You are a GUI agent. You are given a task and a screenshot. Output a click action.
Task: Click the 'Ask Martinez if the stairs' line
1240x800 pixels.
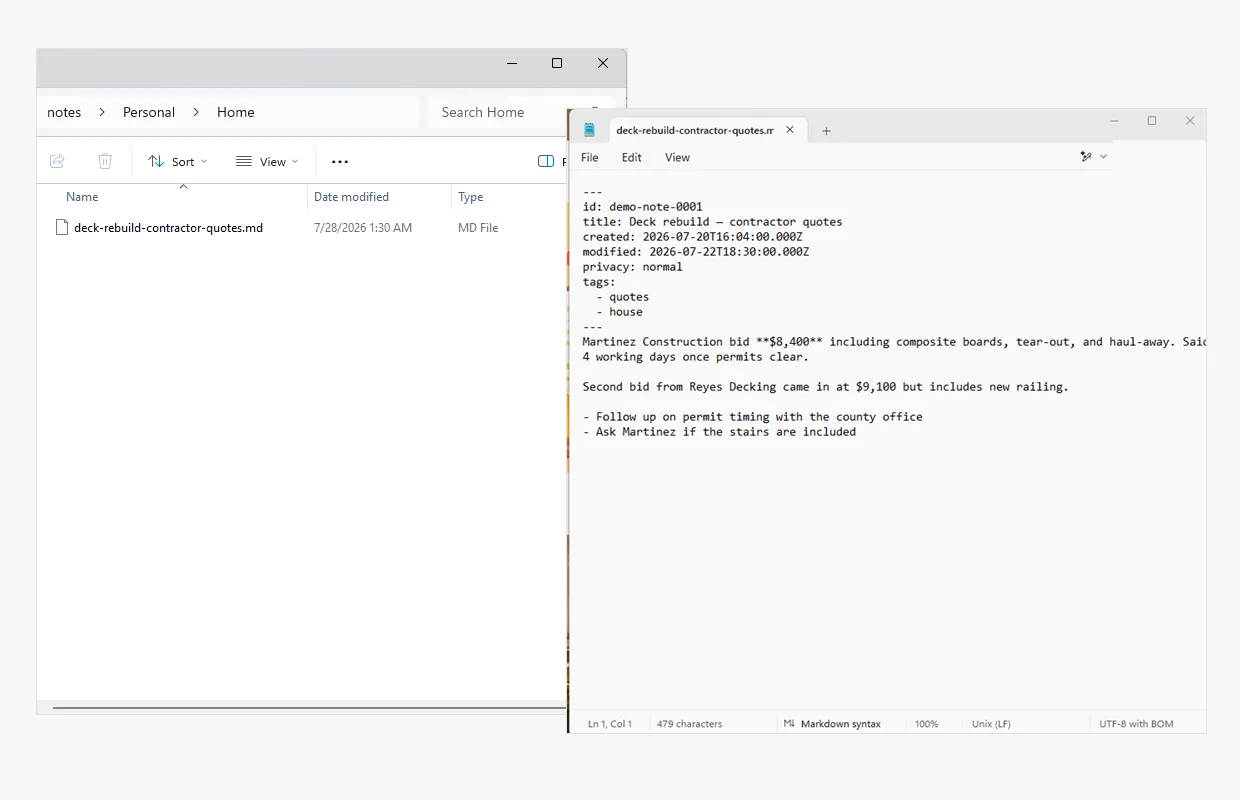tap(720, 432)
